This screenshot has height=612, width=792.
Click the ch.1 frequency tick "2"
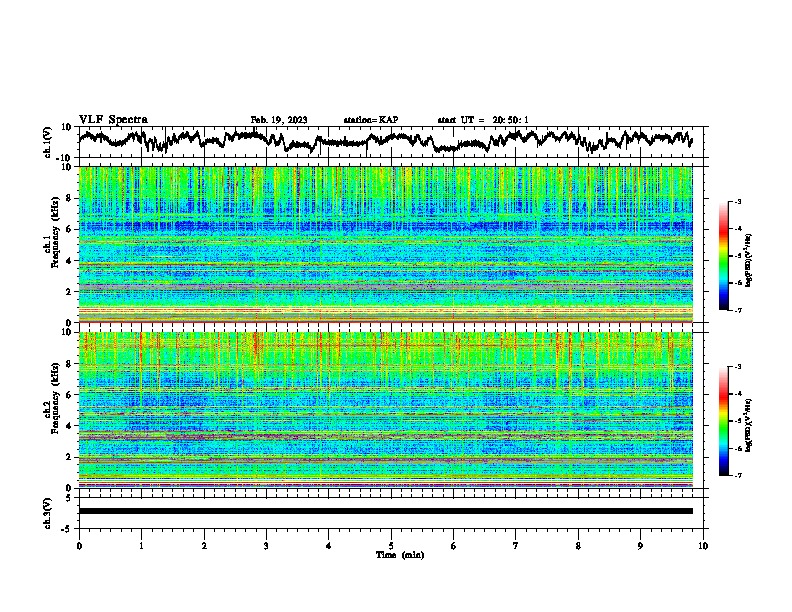[70, 292]
